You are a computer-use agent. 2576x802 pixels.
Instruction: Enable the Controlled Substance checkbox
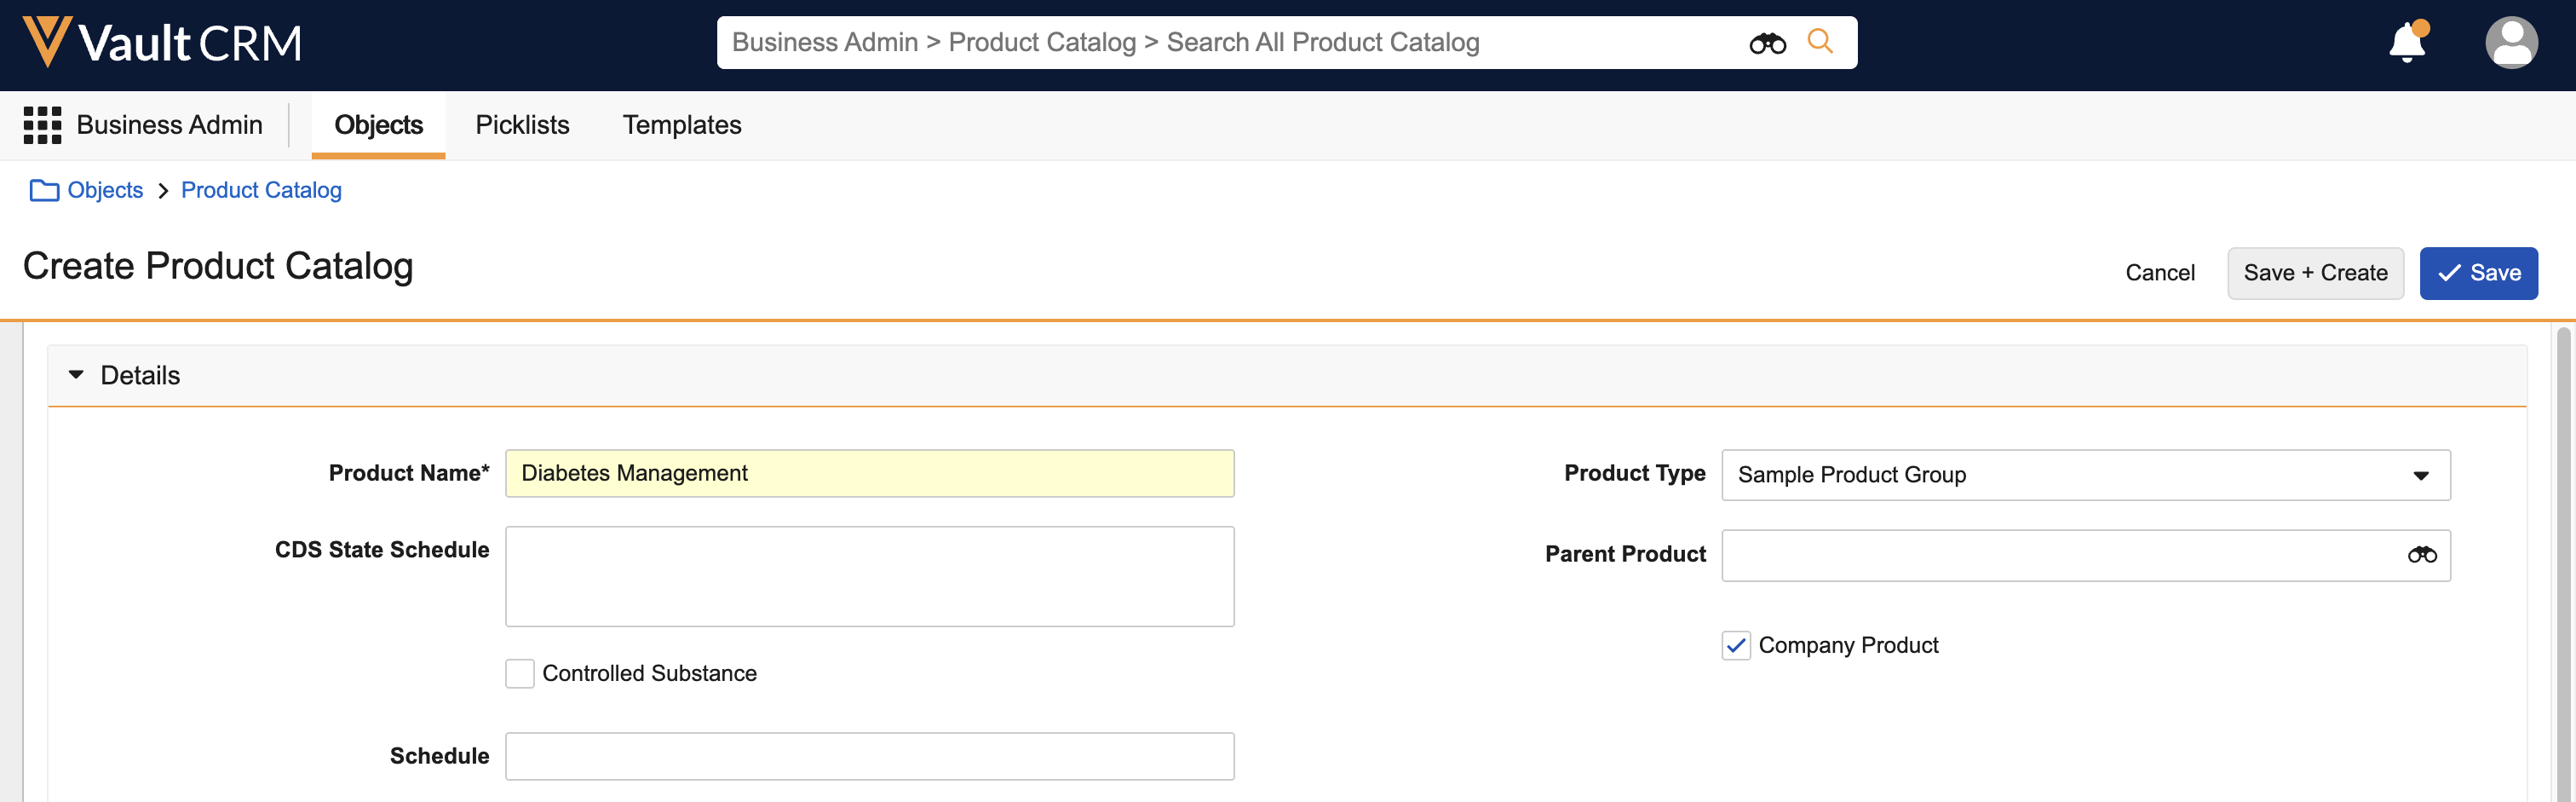click(520, 674)
